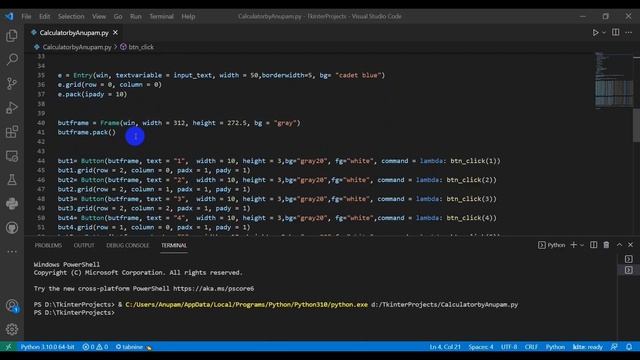Image resolution: width=640 pixels, height=360 pixels.
Task: Open the remote window indicator in the status bar
Action: tap(8, 347)
